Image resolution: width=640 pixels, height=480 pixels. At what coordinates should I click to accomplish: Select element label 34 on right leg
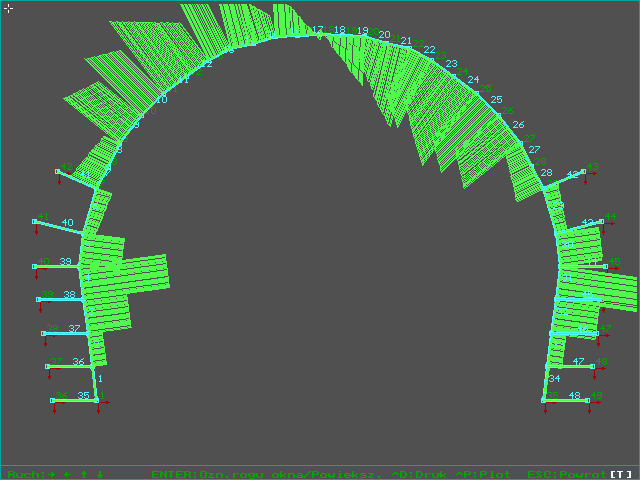pos(554,379)
